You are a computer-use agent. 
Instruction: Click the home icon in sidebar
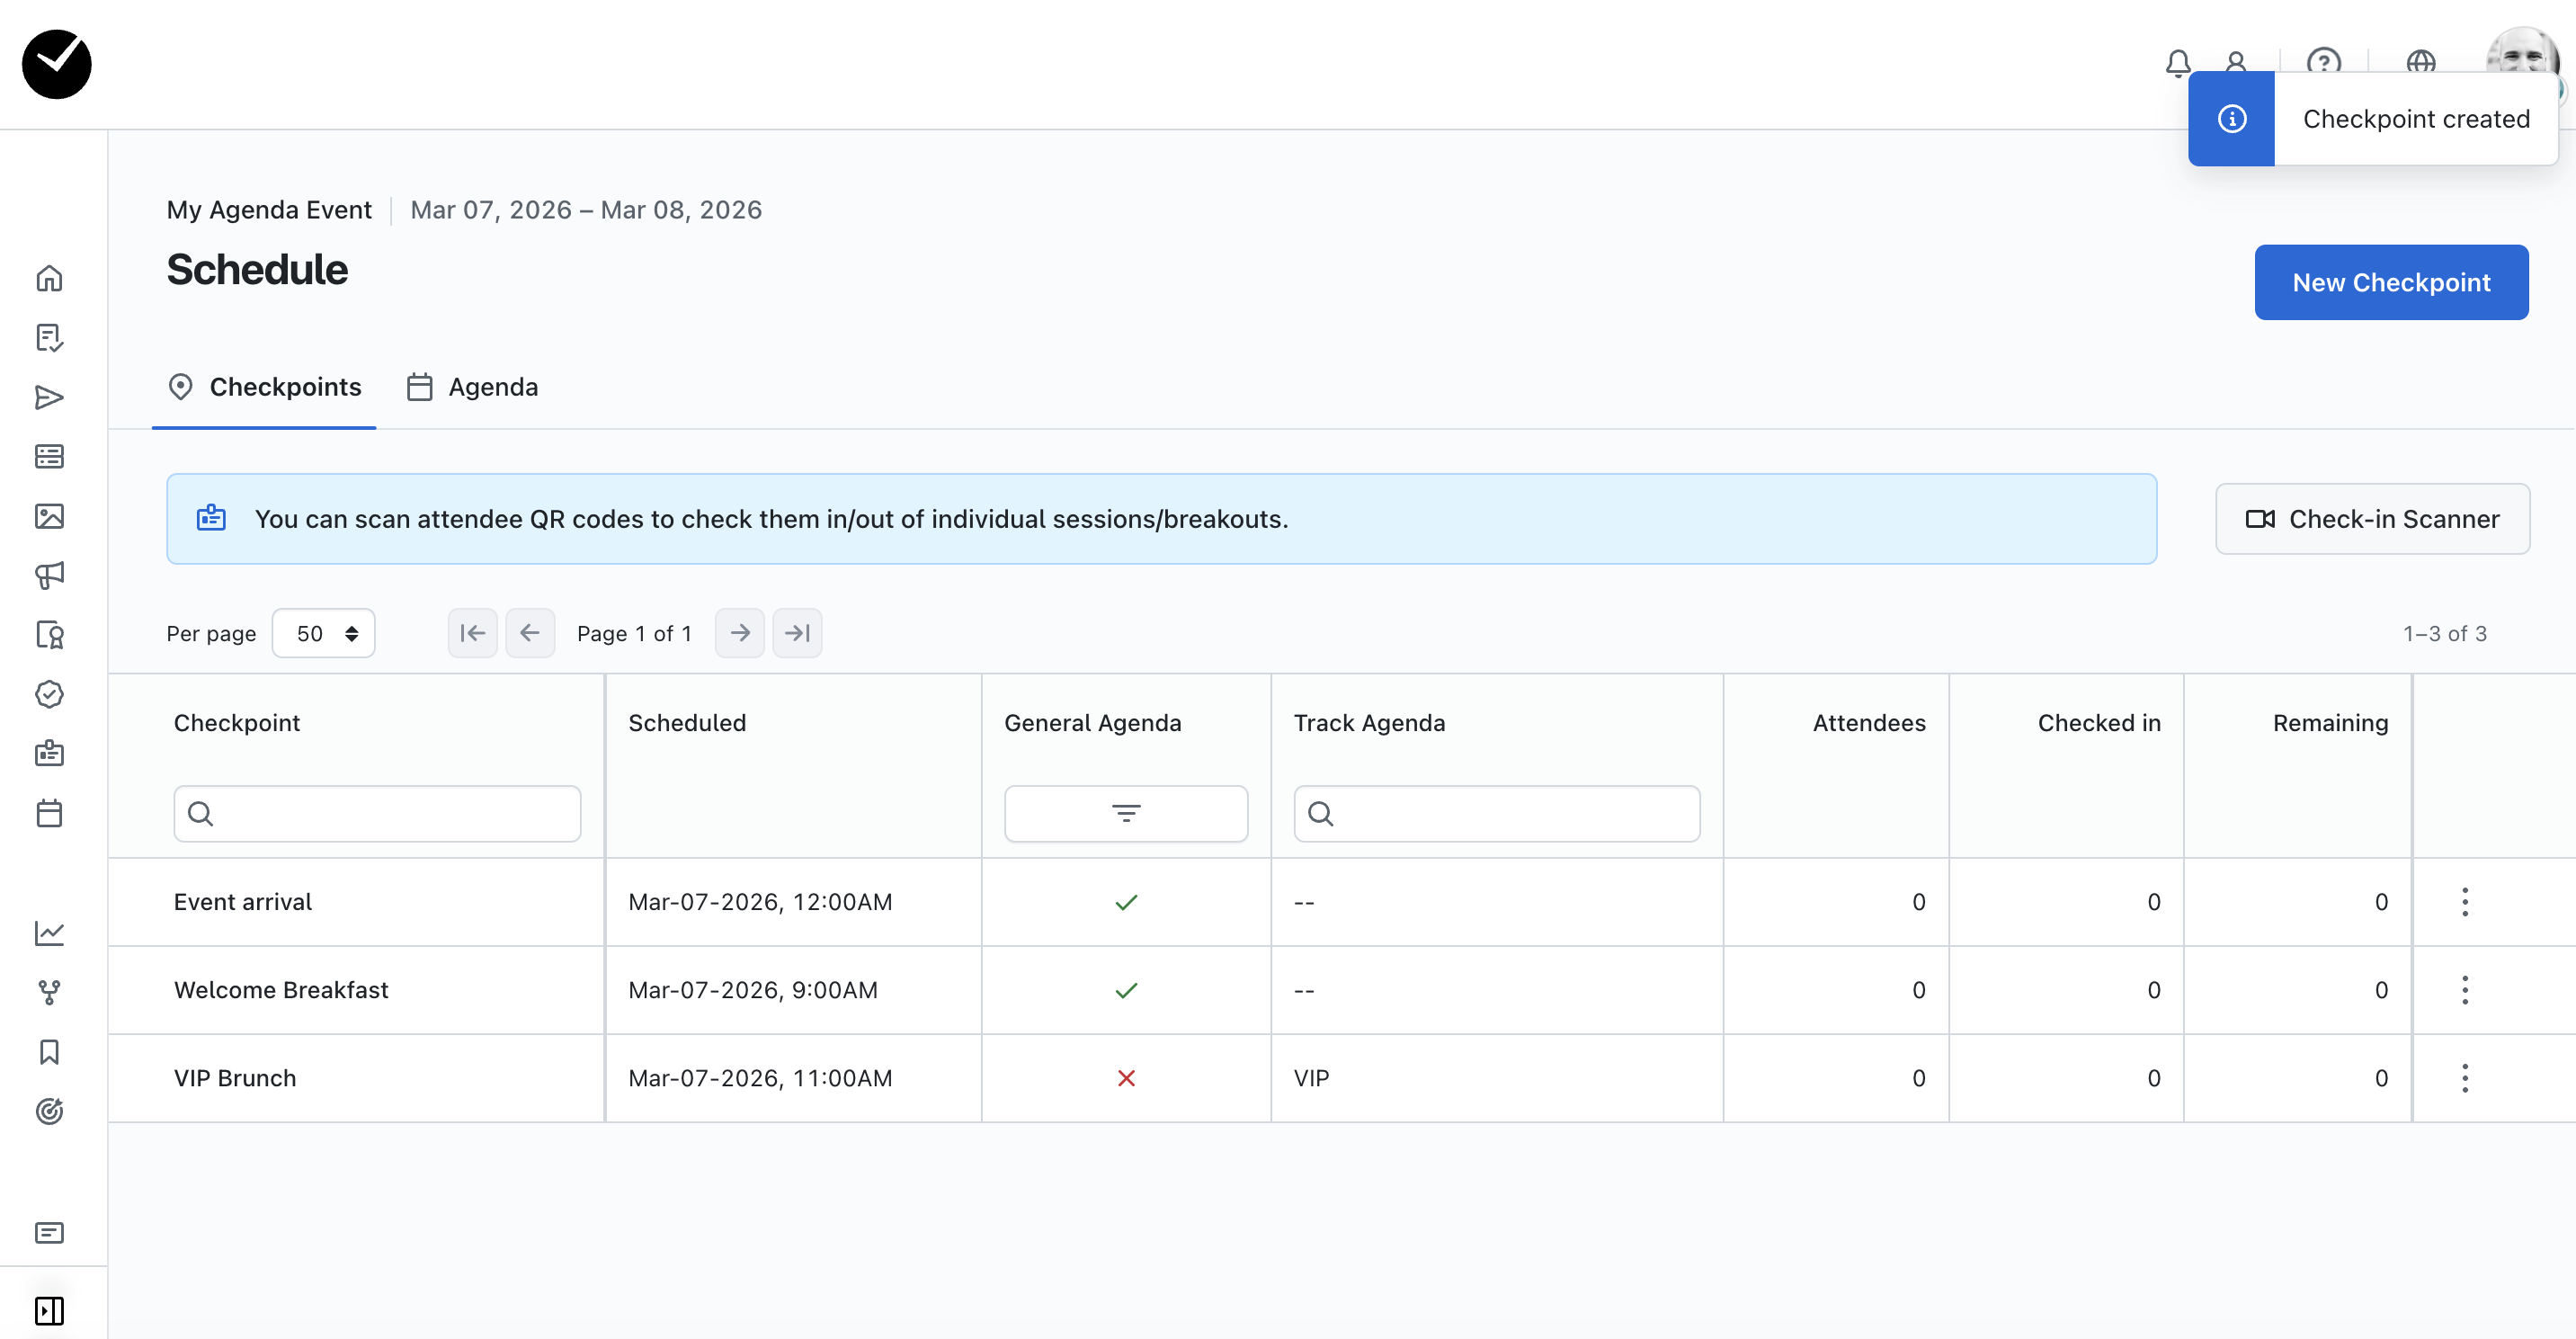(49, 278)
